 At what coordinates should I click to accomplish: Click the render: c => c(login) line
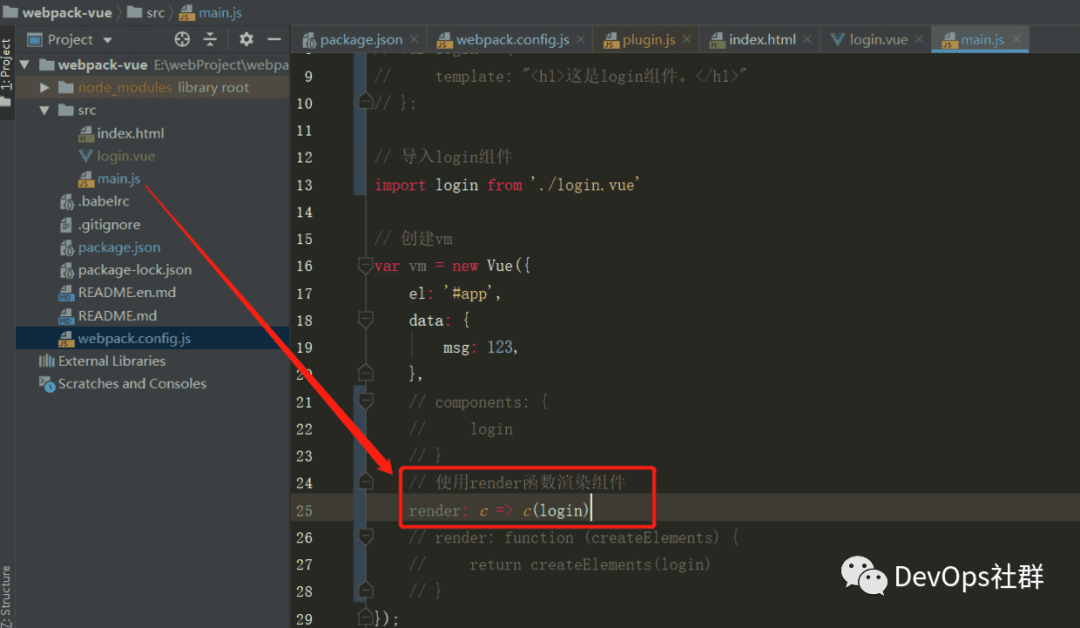tap(499, 510)
